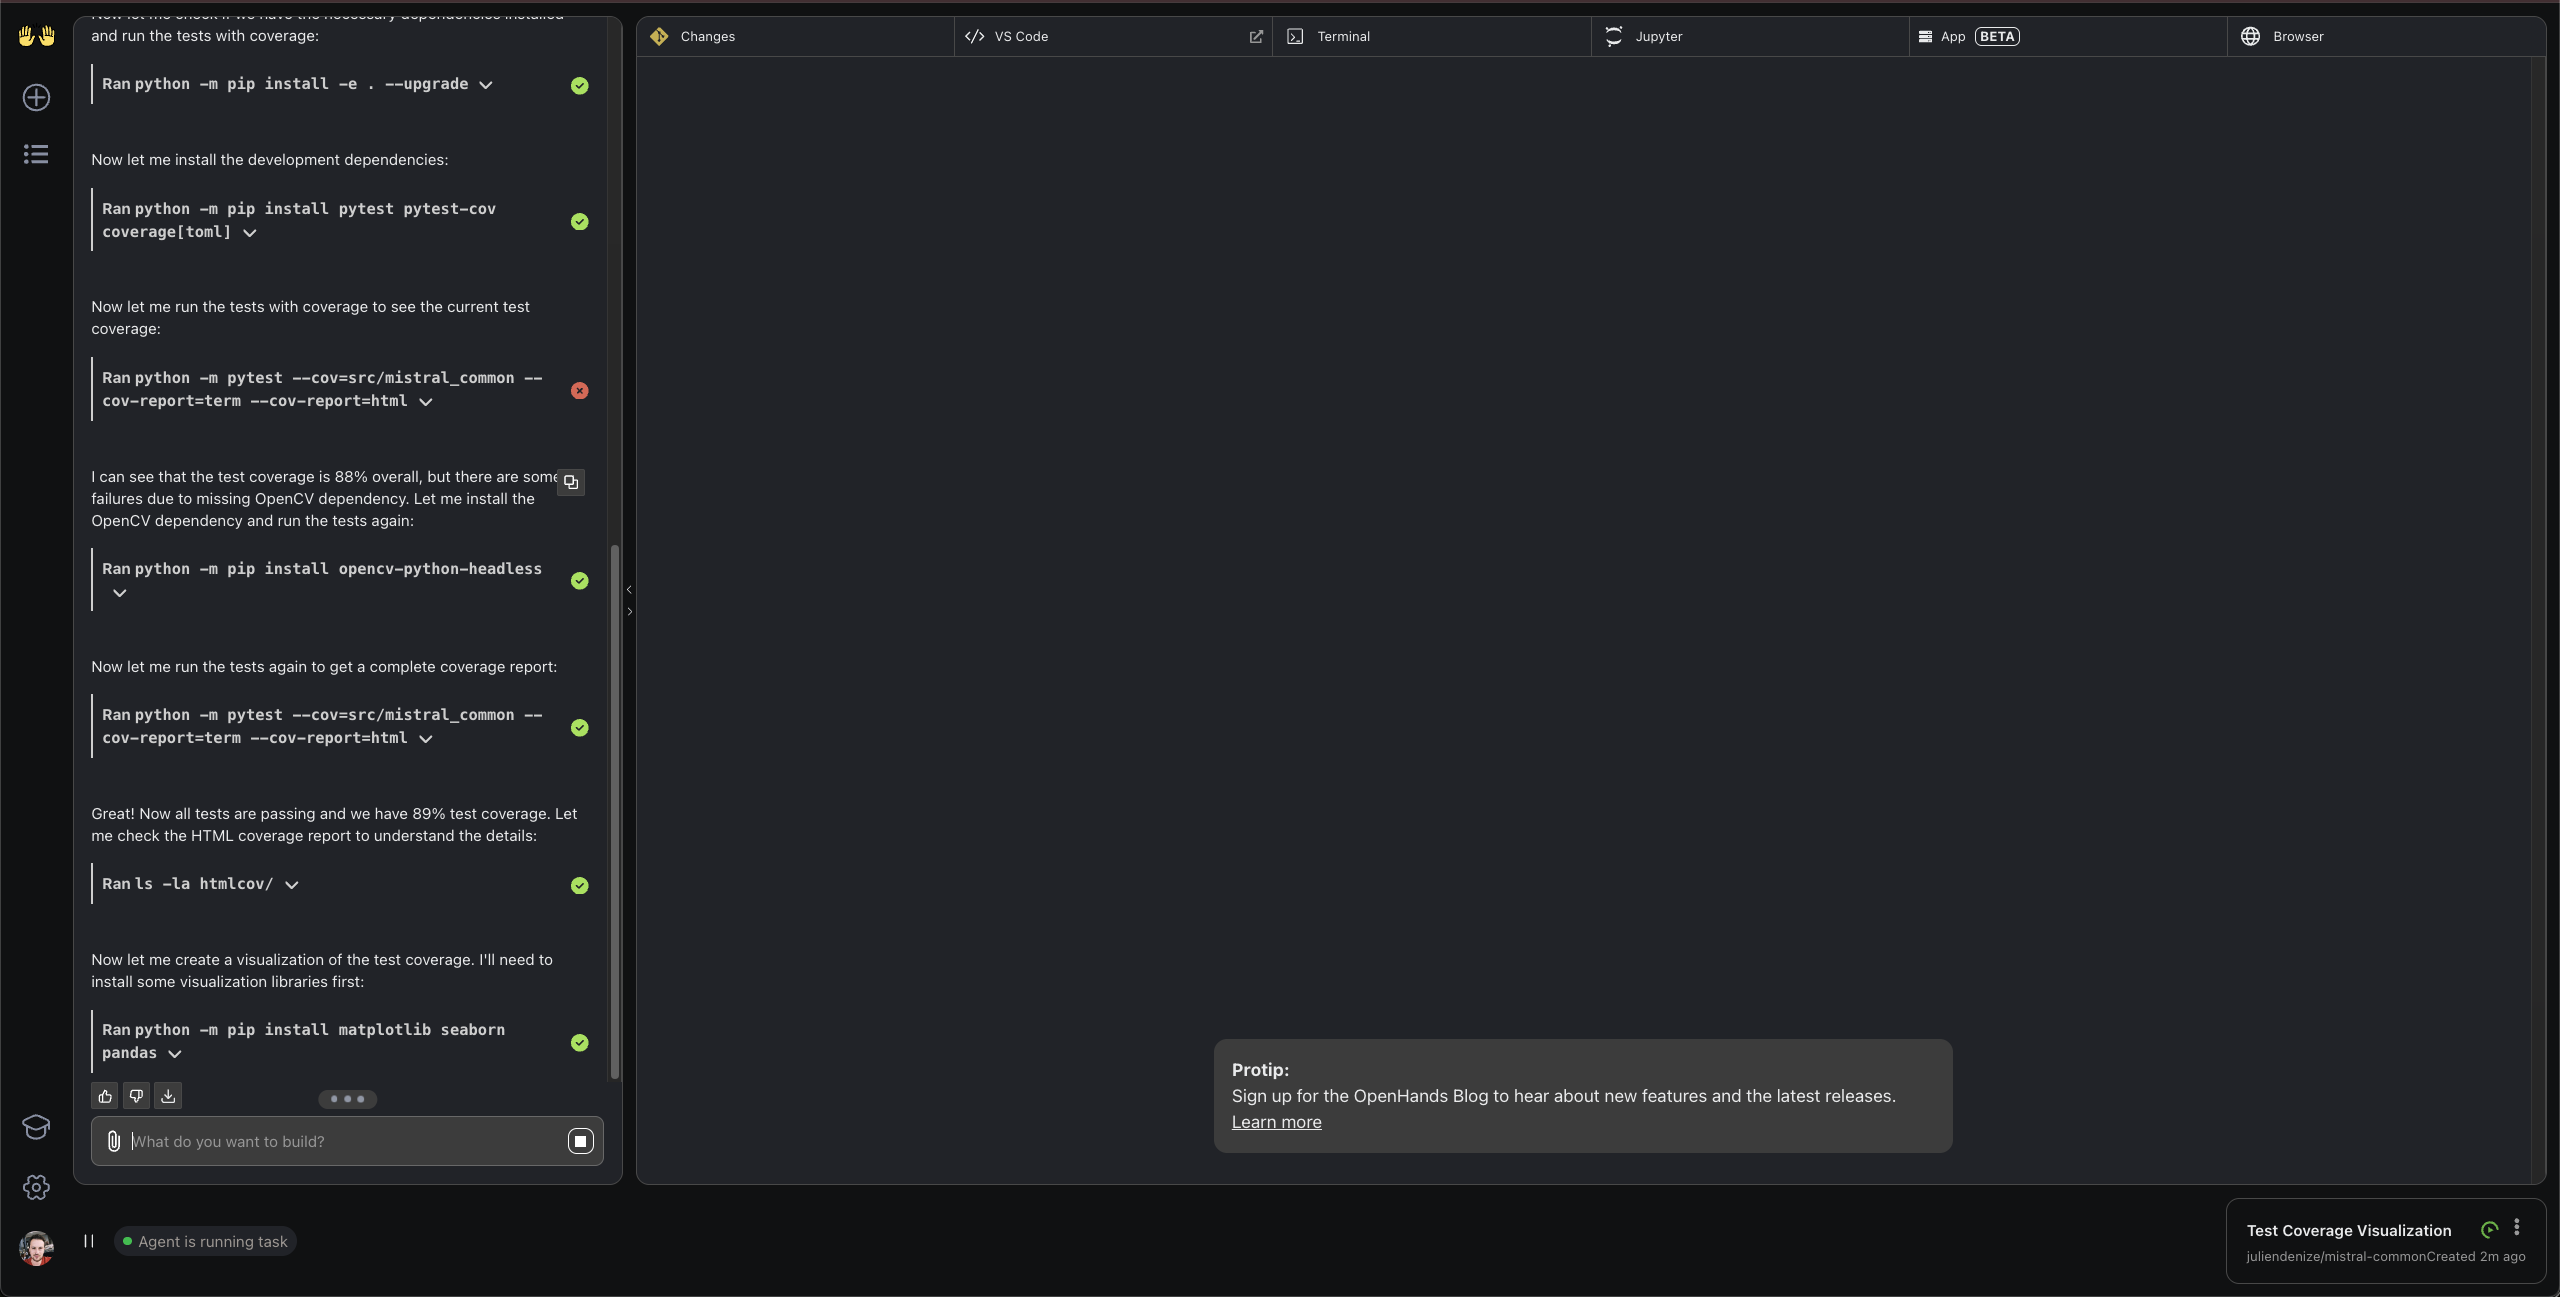Expand the ls -la htmlcov command details
Image resolution: width=2560 pixels, height=1297 pixels.
(x=291, y=885)
